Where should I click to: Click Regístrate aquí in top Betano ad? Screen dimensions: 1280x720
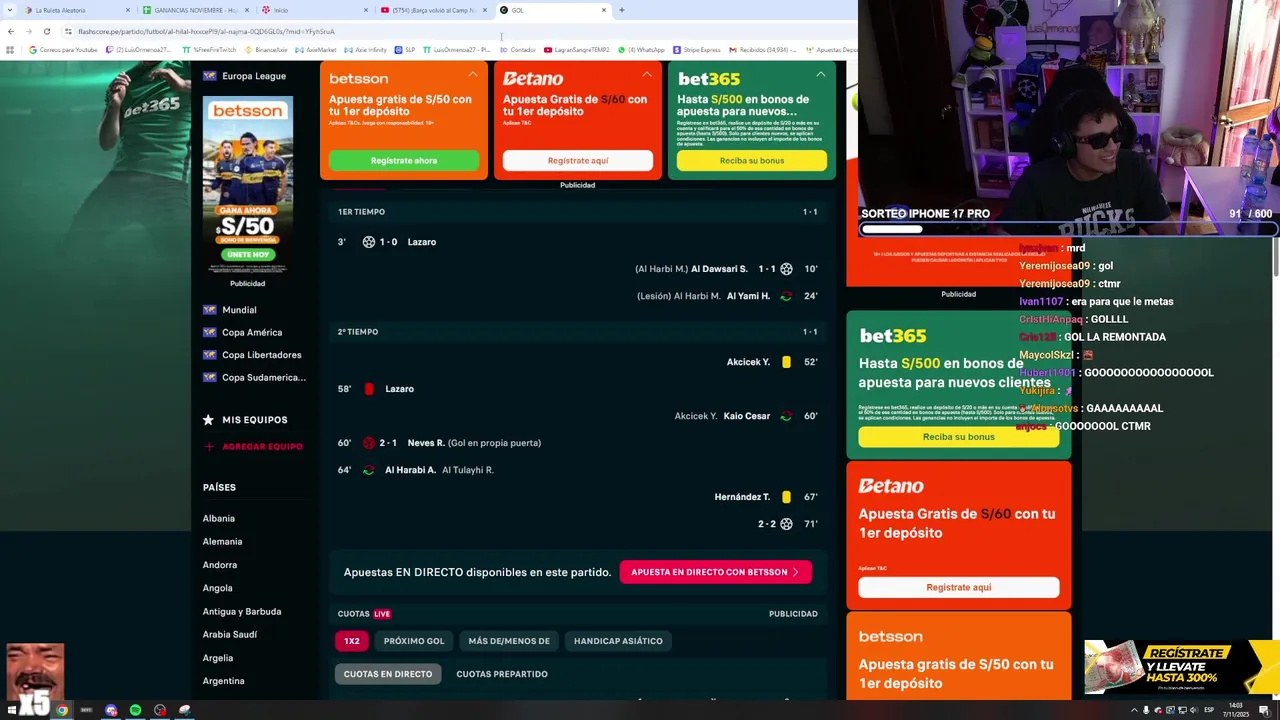[x=578, y=160]
